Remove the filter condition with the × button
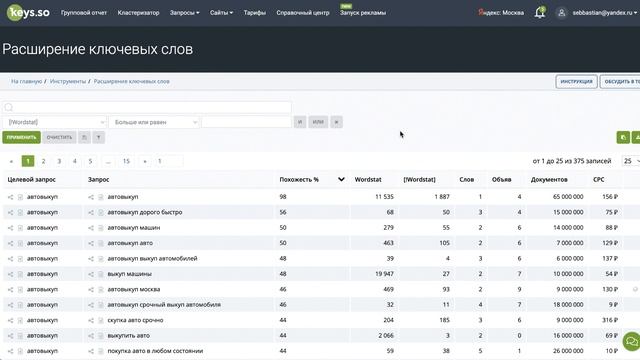Screen dimensions: 640x360 [x=336, y=122]
